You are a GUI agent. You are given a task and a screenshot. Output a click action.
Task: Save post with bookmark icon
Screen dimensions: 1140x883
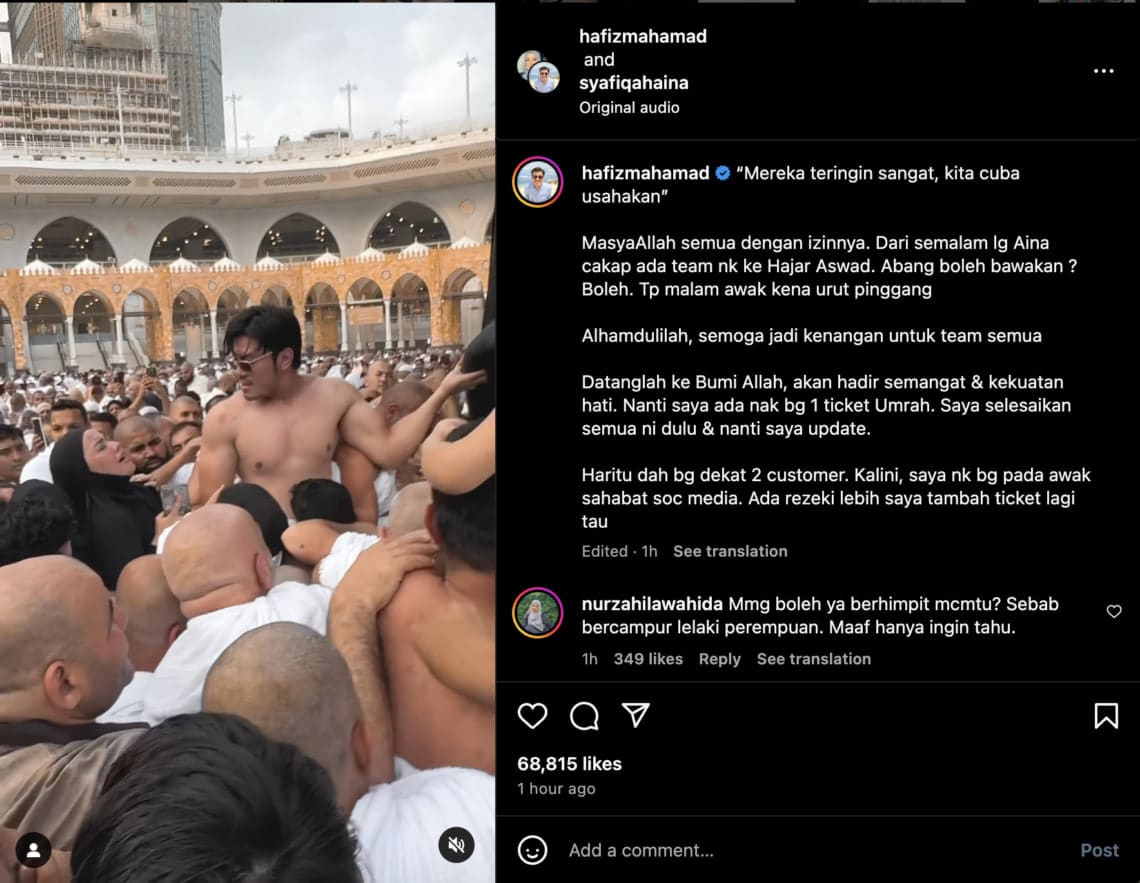point(1106,716)
